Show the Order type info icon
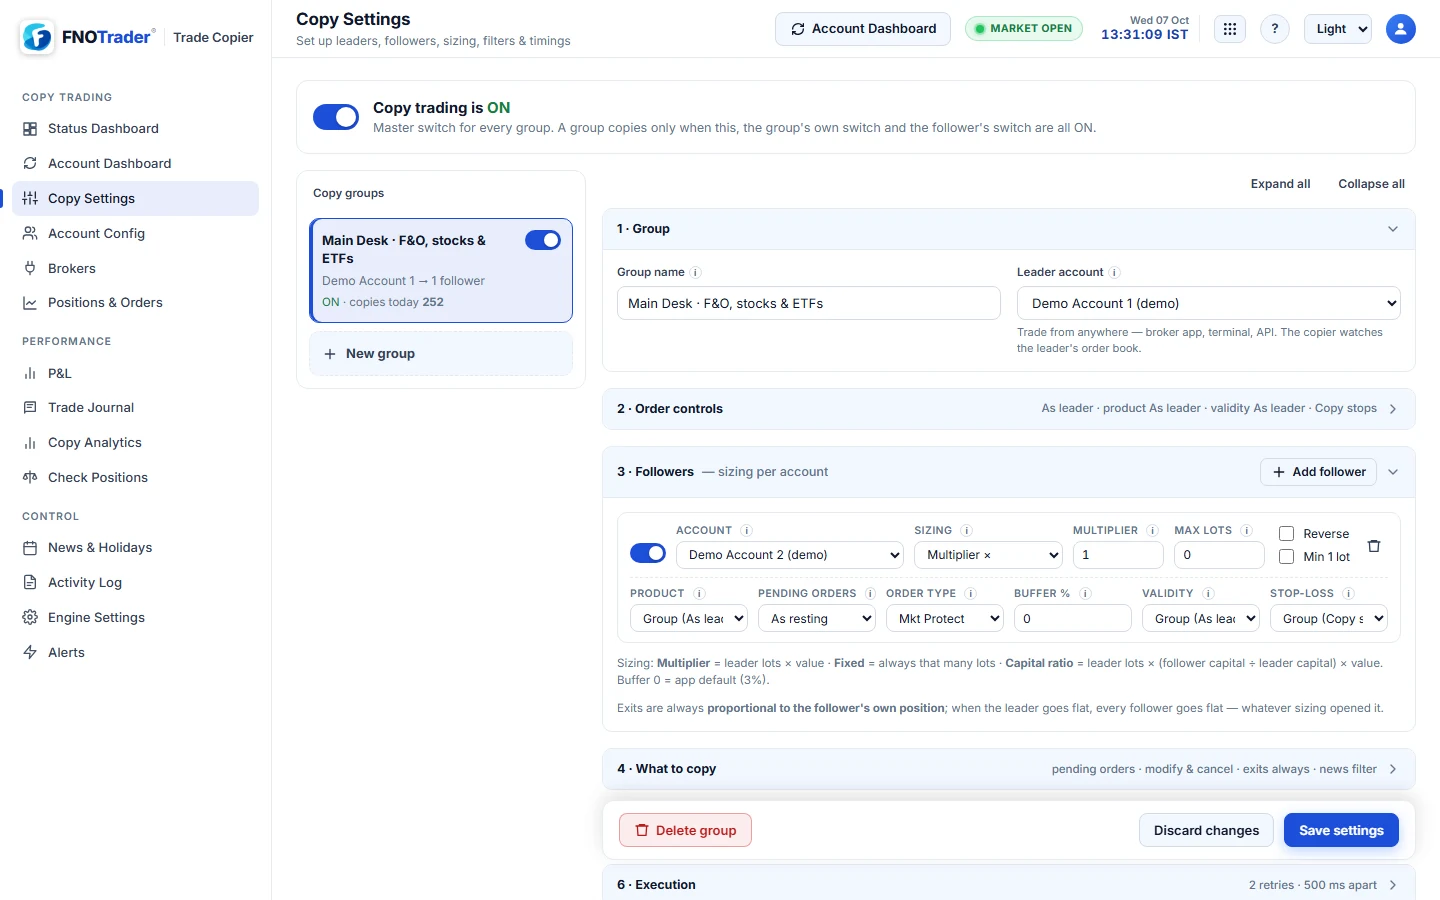The height and width of the screenshot is (900, 1440). [970, 593]
